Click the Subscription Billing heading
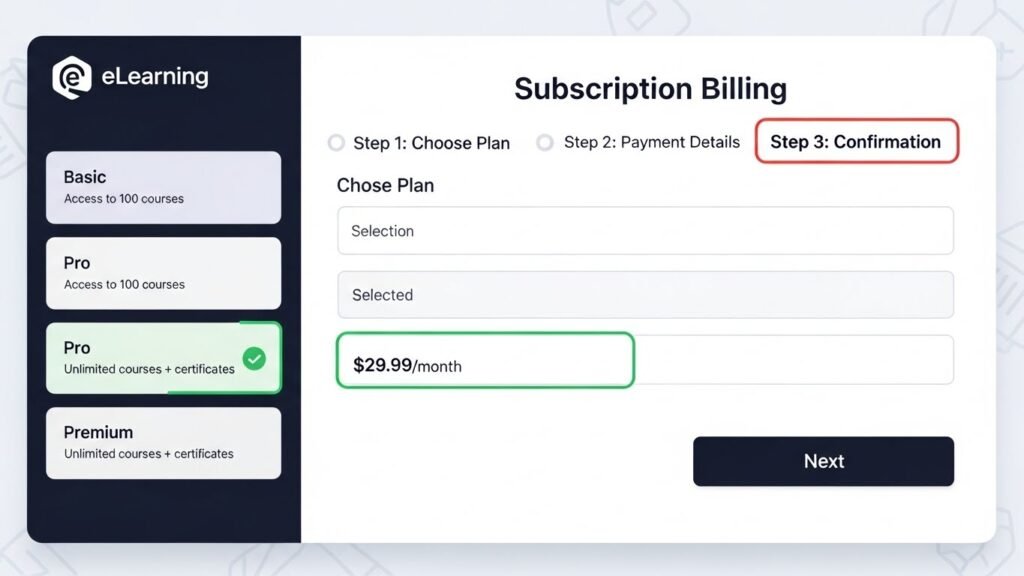Screen dimensions: 1024x576 click(651, 89)
